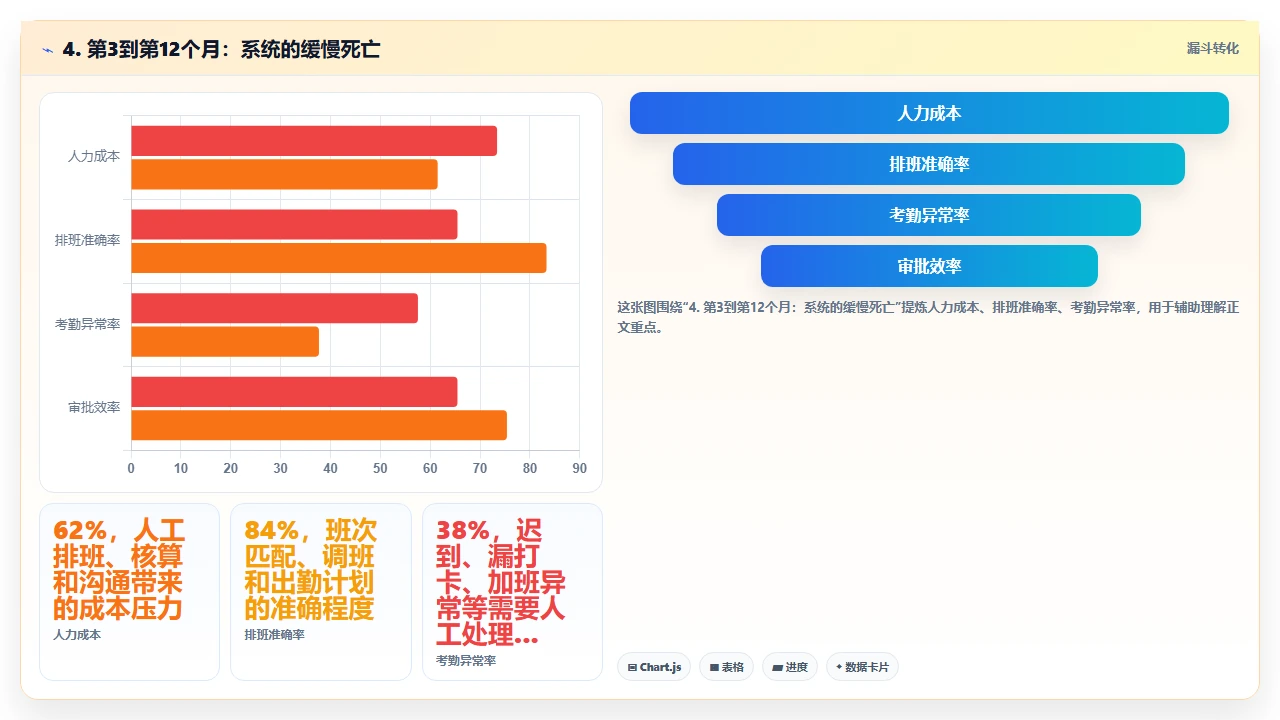Select the 人力成本 funnel stage
Image resolution: width=1280 pixels, height=720 pixels.
click(x=929, y=113)
